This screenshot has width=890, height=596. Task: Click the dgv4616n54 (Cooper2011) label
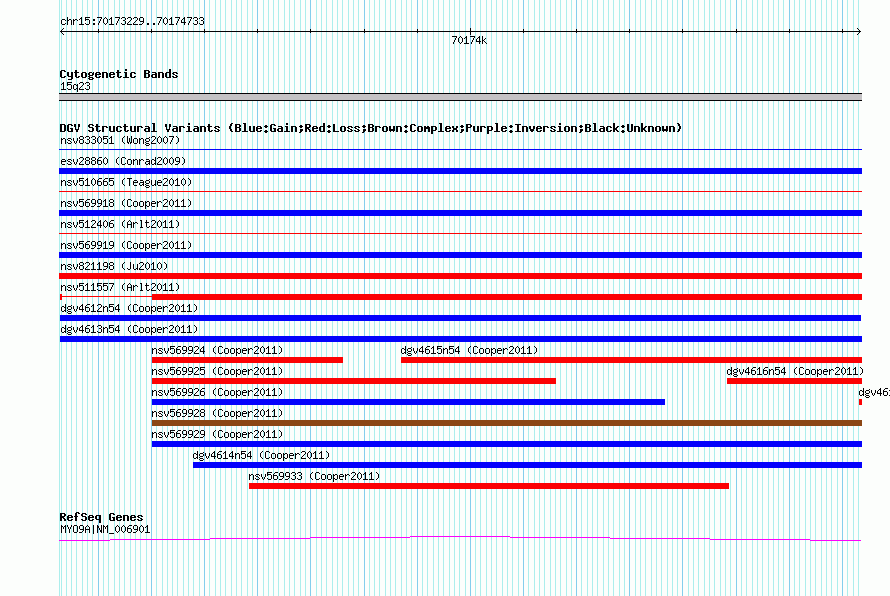pyautogui.click(x=795, y=371)
